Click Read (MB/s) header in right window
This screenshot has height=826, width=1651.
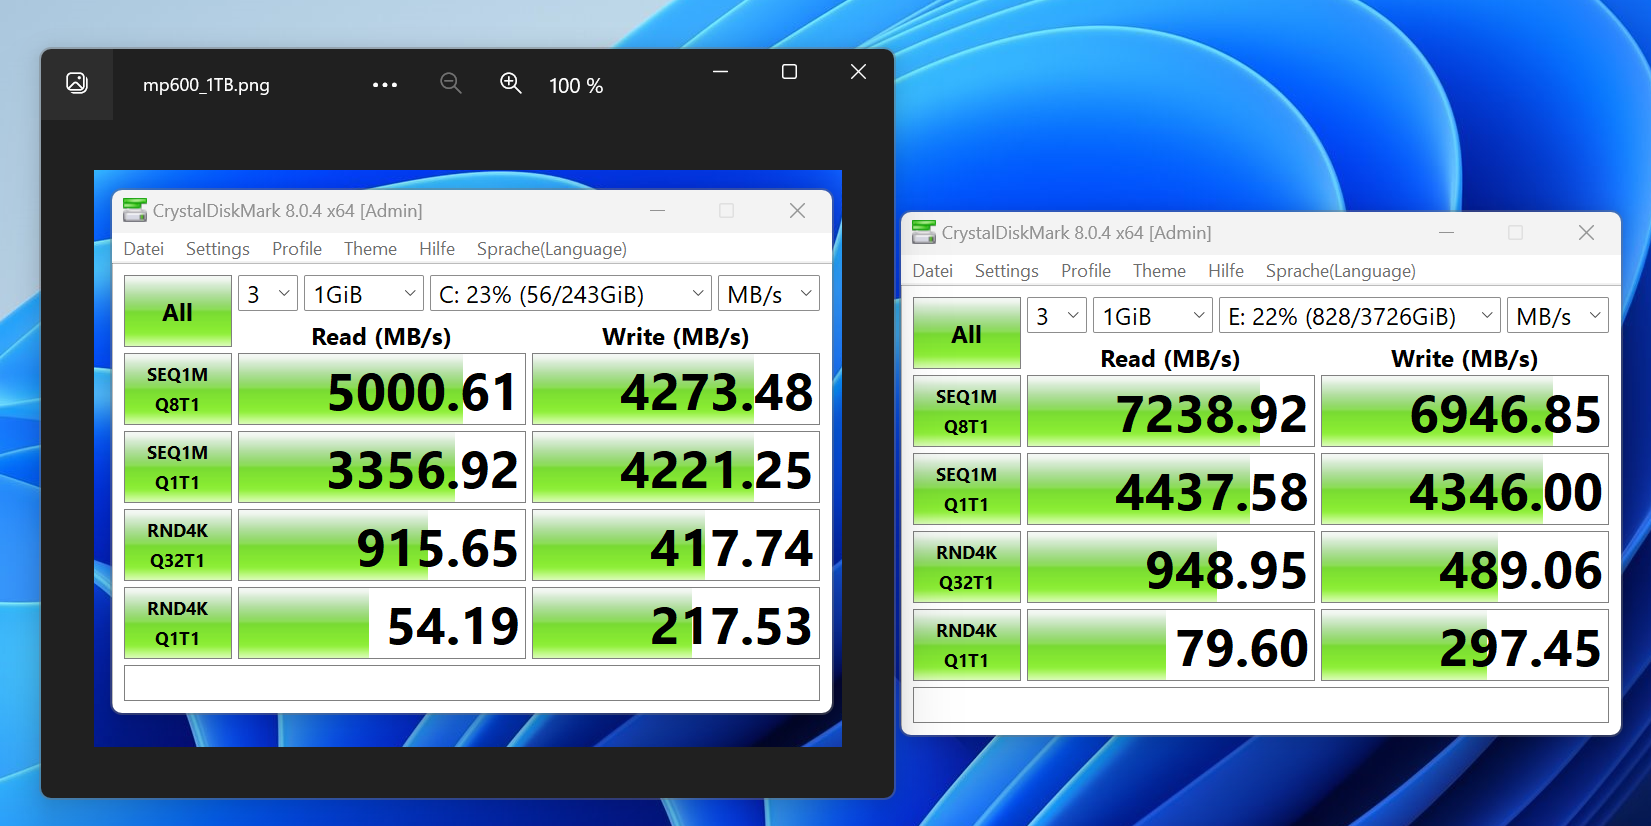(x=1170, y=359)
